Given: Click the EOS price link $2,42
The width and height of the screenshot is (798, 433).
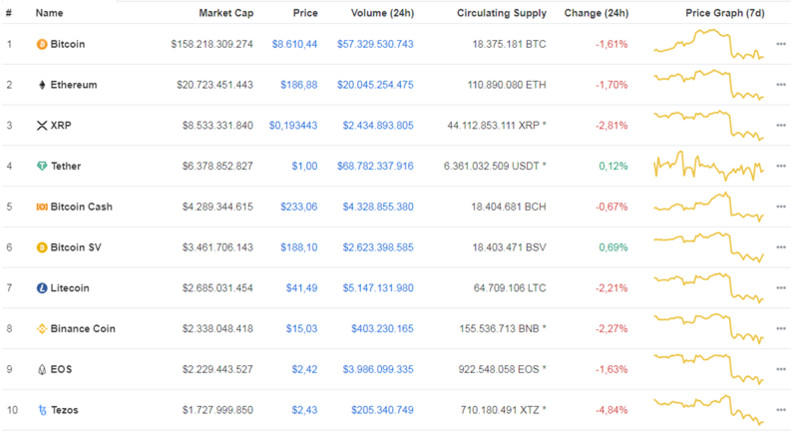Looking at the screenshot, I should (x=305, y=369).
